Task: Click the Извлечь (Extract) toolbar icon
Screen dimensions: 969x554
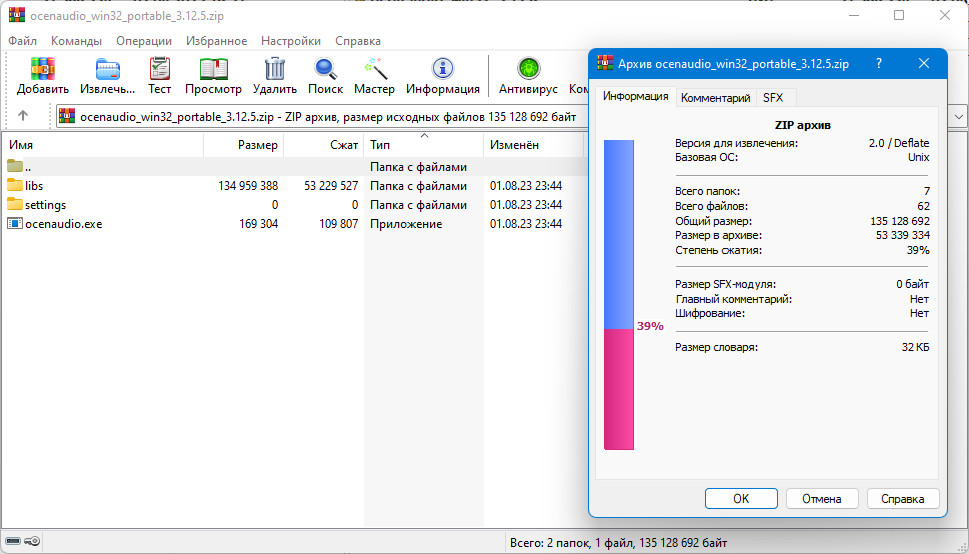Action: [108, 69]
